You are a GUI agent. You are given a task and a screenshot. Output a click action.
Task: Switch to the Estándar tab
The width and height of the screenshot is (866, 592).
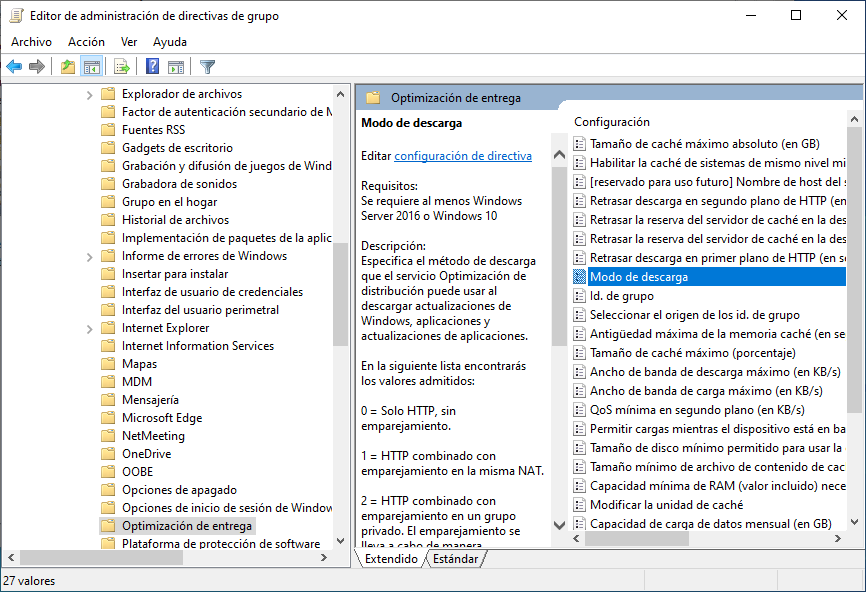[455, 559]
